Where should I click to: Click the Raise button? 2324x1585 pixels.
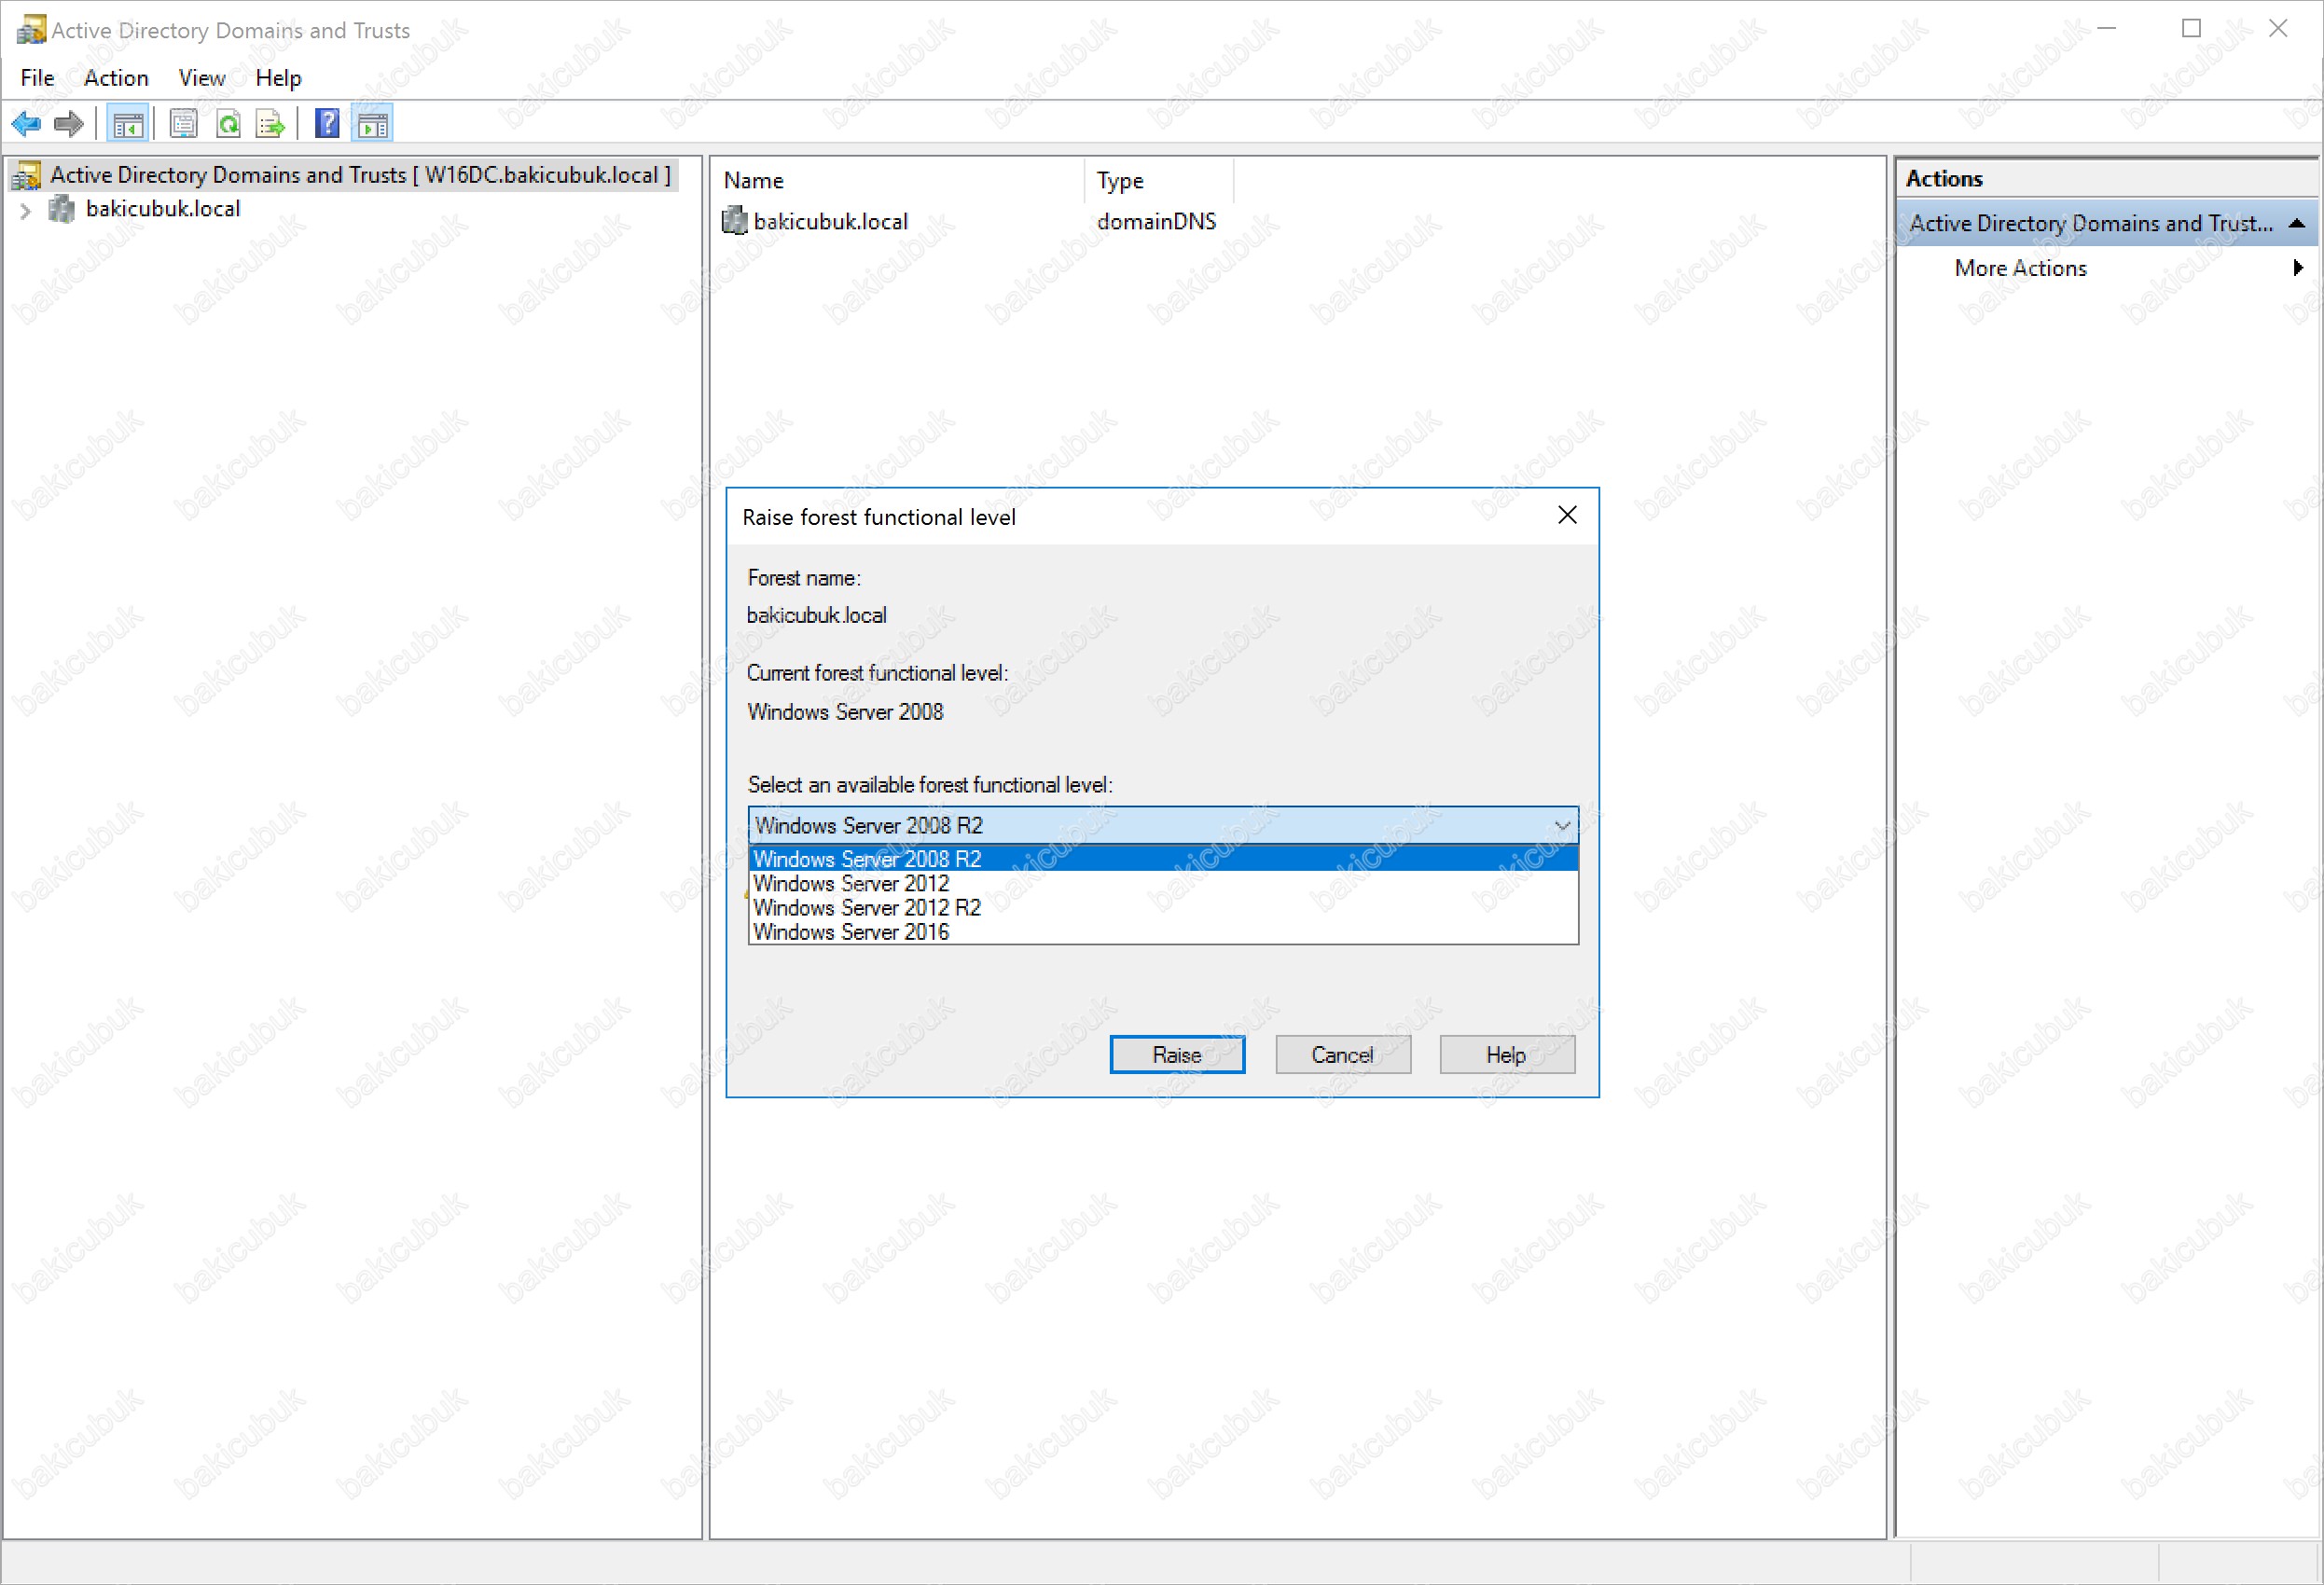click(1177, 1055)
